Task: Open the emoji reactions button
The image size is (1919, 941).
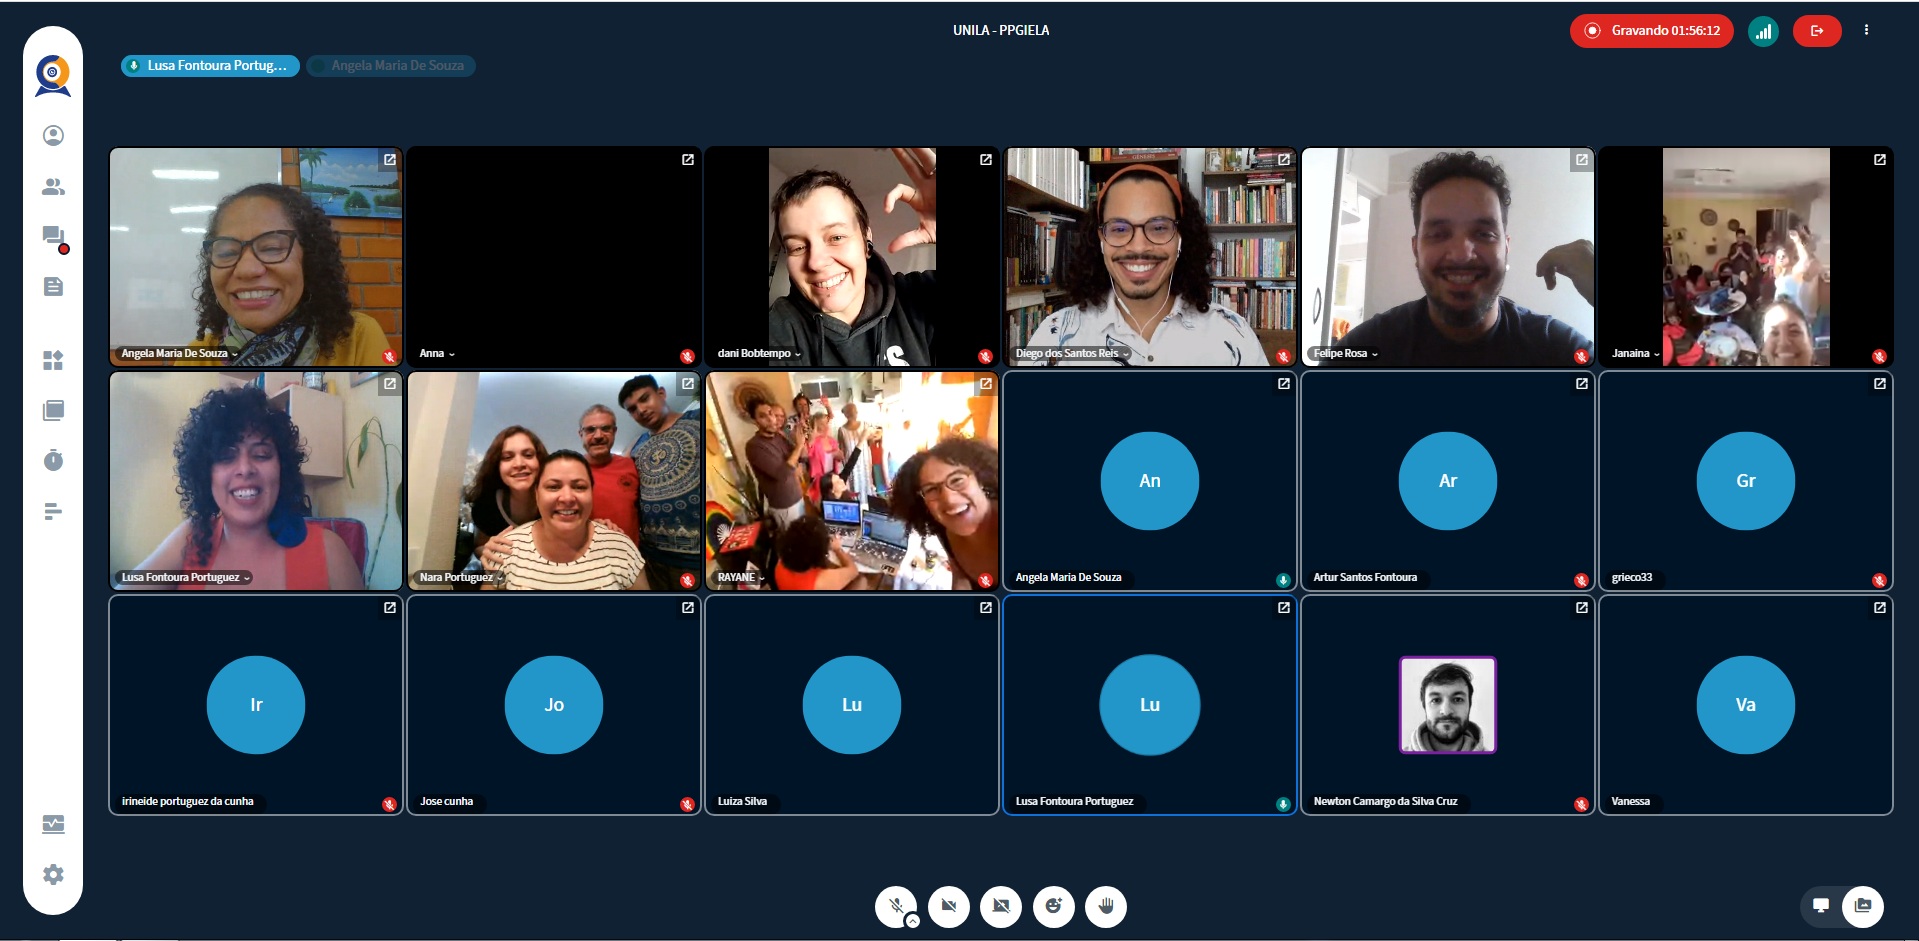Action: [1053, 907]
